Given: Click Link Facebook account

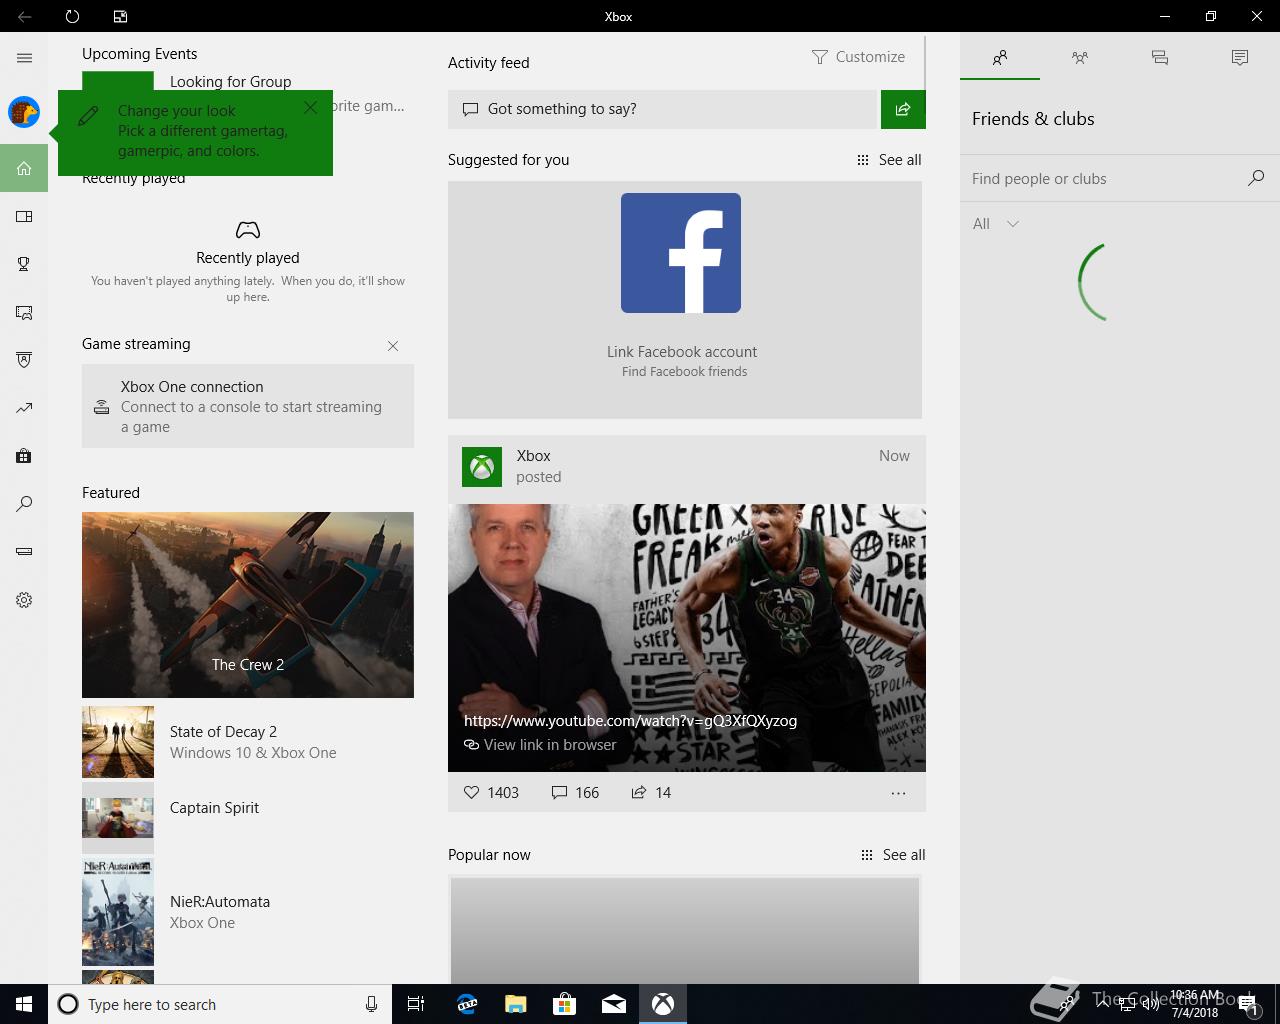Looking at the screenshot, I should (682, 352).
